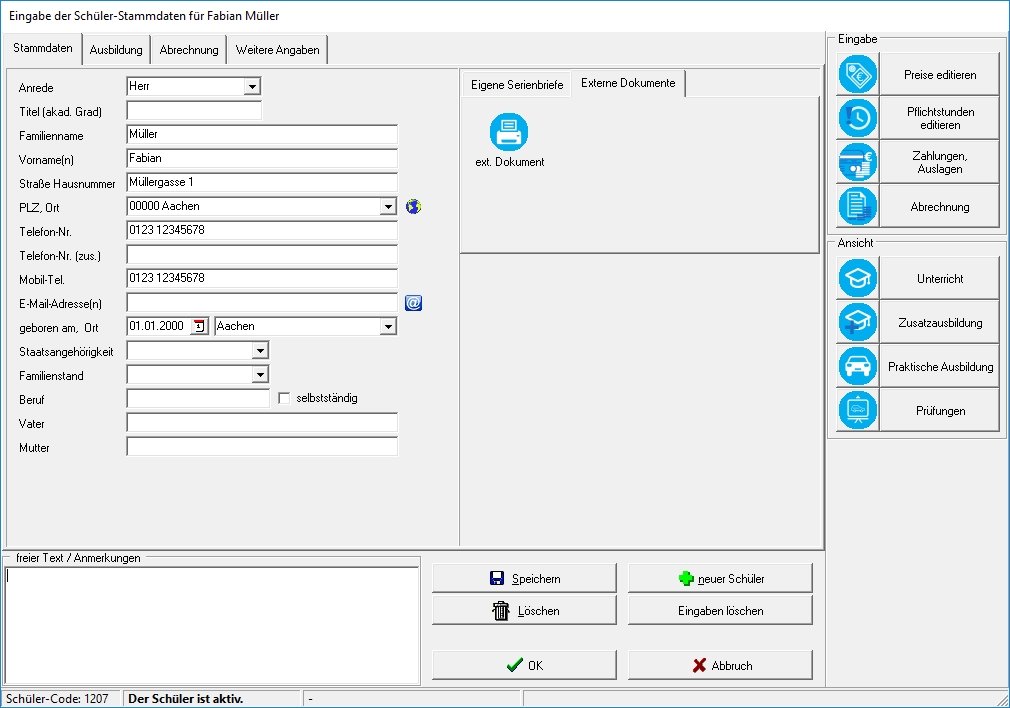Click the red X icon on Abbruch

[x=699, y=665]
